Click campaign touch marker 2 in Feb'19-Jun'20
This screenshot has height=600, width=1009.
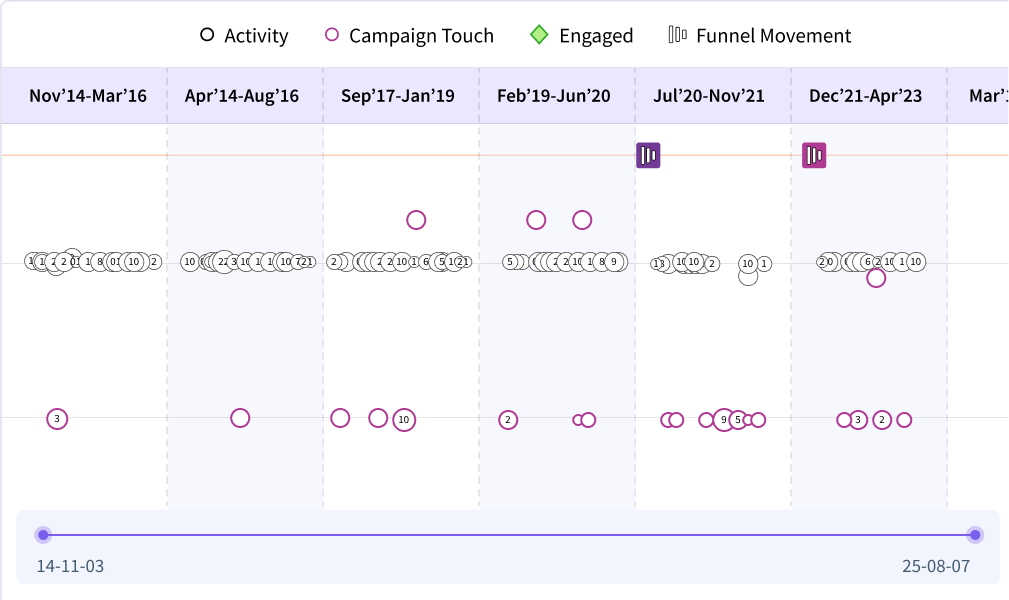[508, 420]
